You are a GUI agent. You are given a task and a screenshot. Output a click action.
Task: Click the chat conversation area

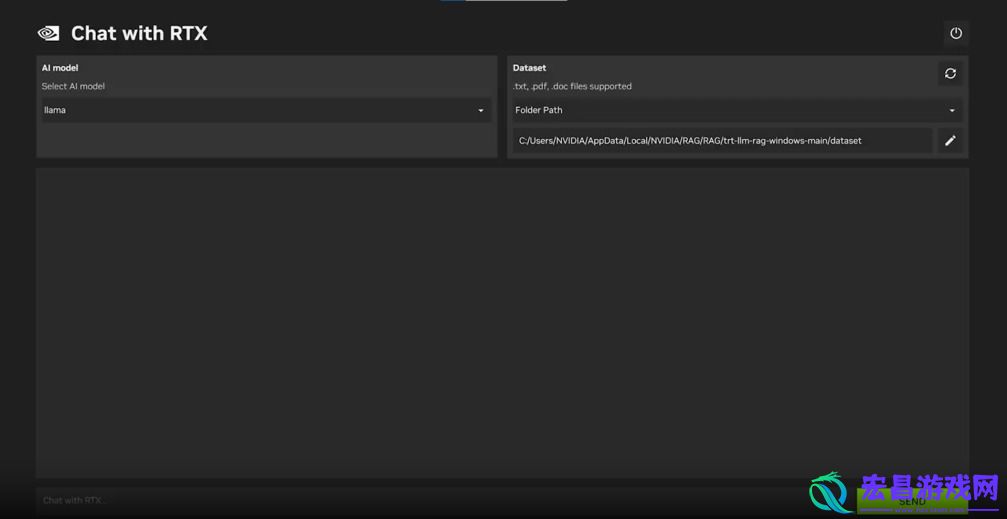tap(502, 323)
